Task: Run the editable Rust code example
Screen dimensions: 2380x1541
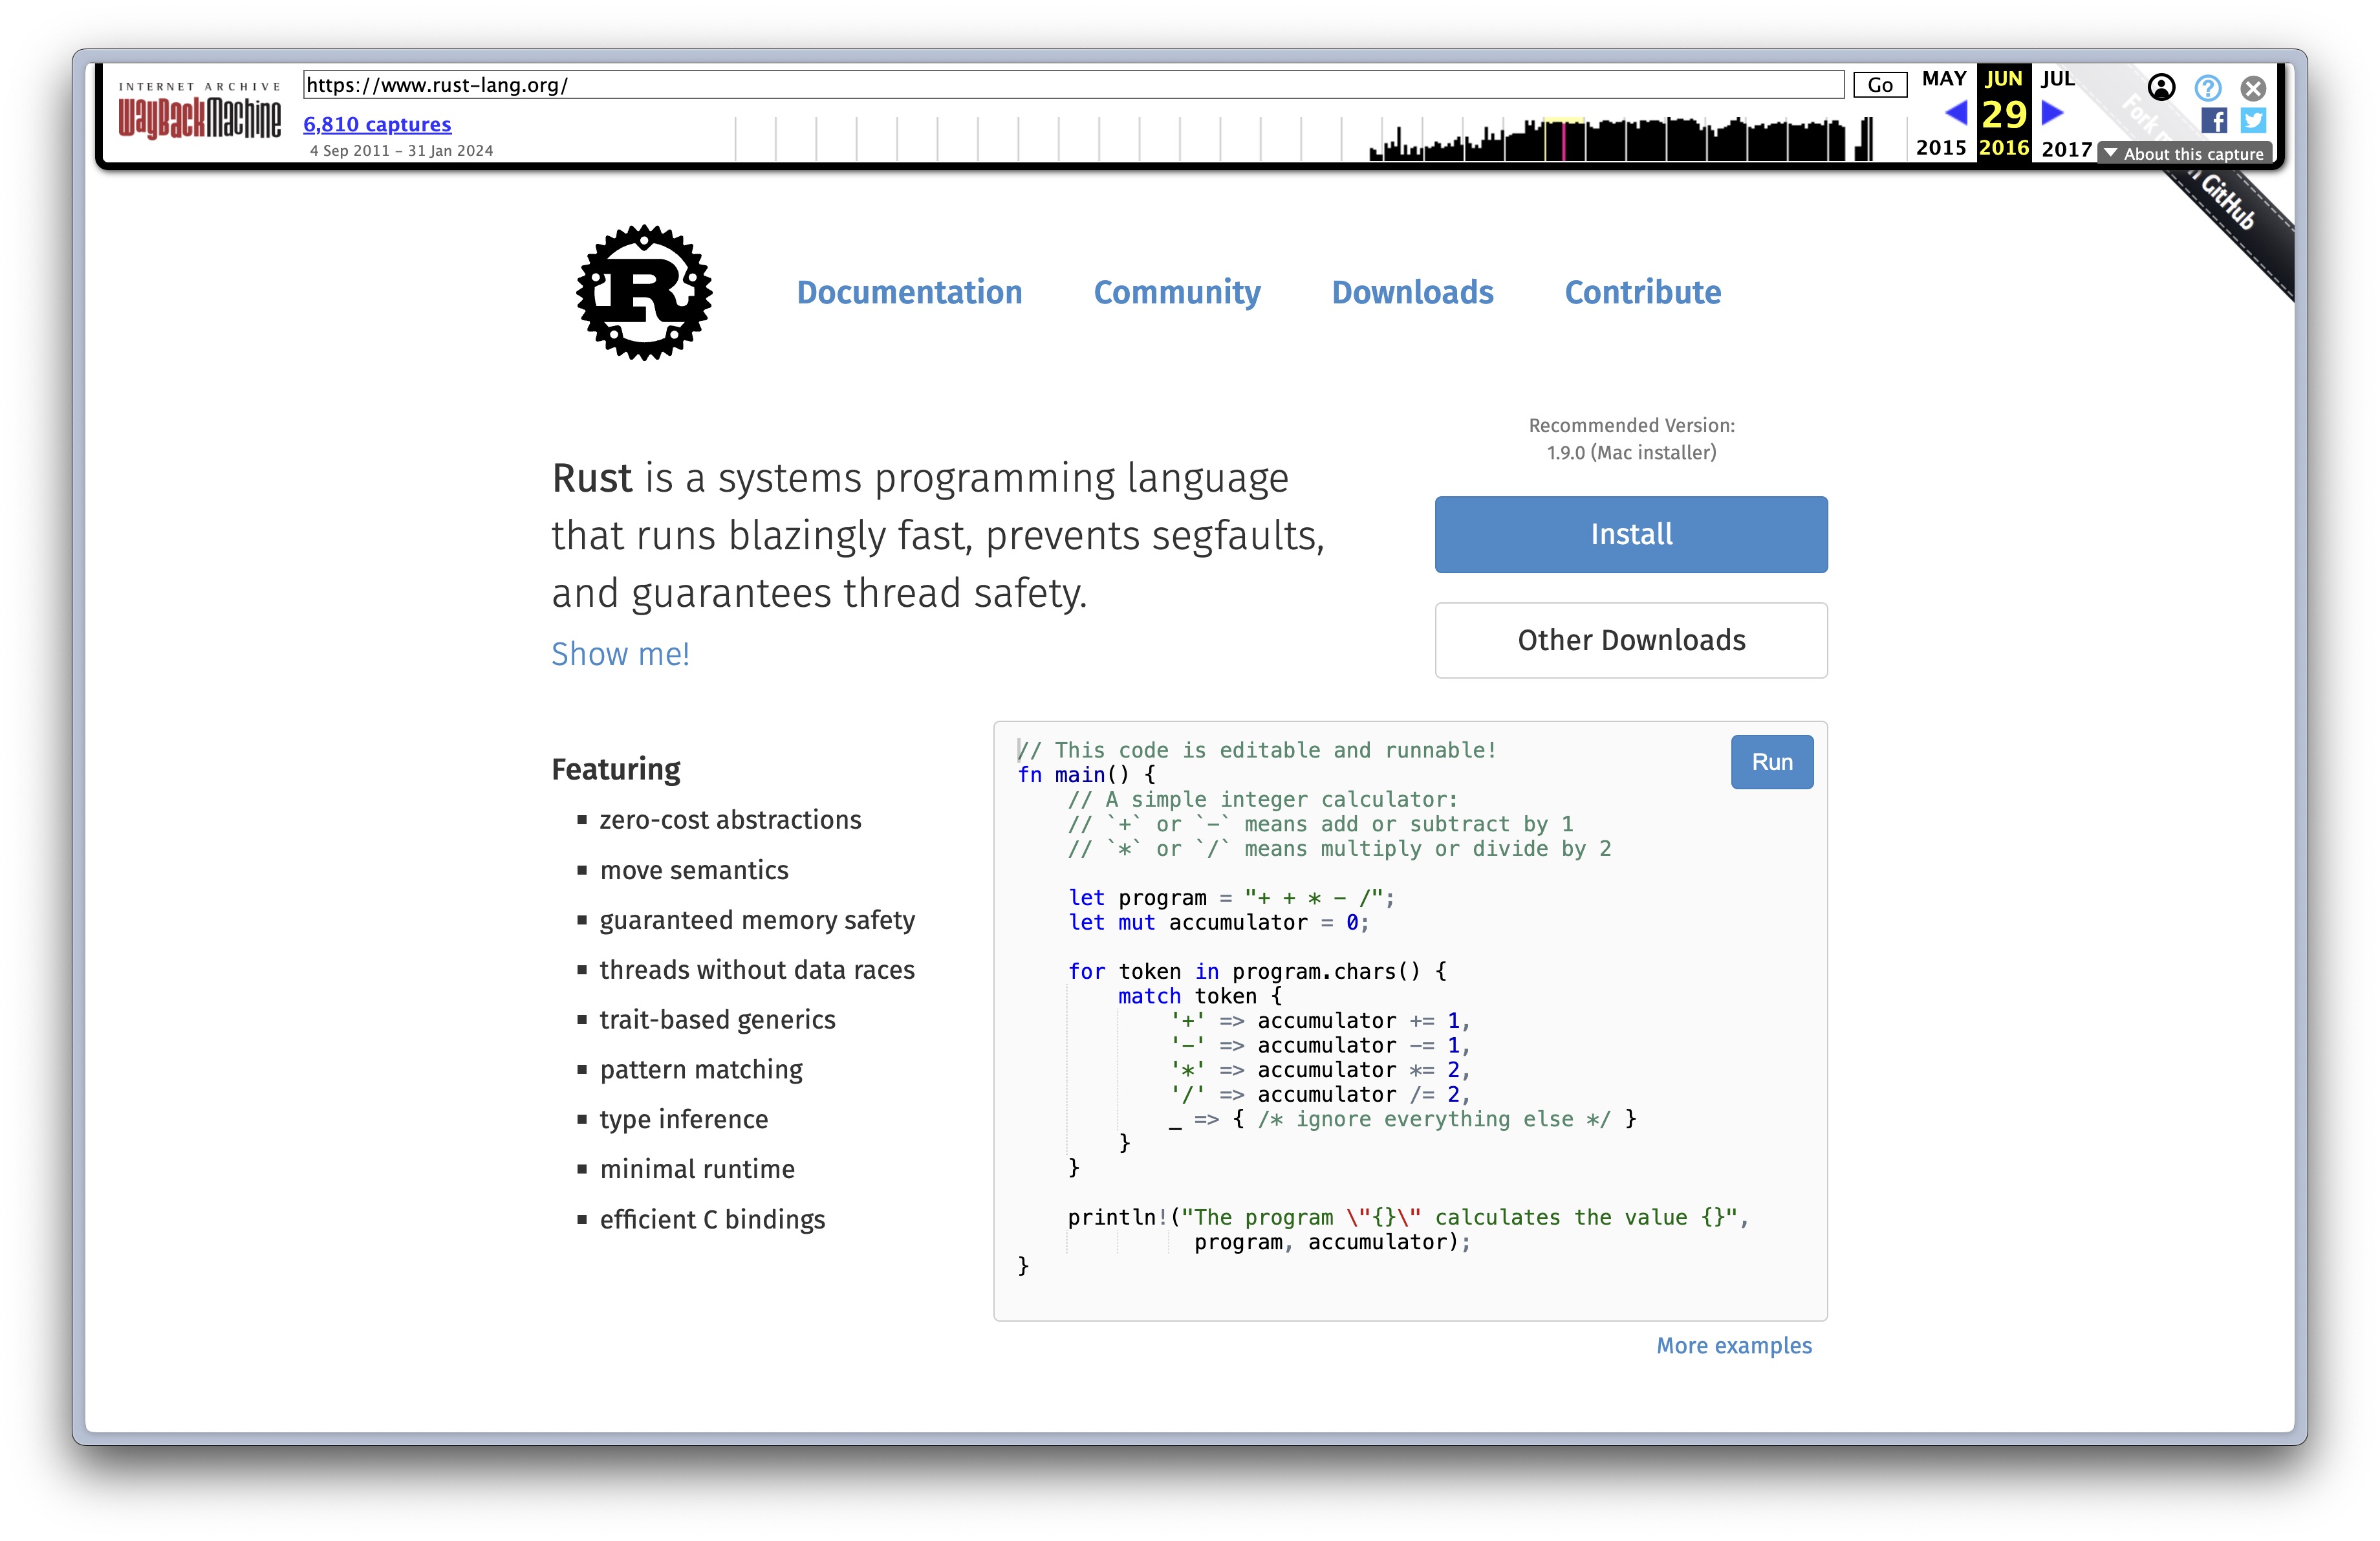Action: [1771, 761]
